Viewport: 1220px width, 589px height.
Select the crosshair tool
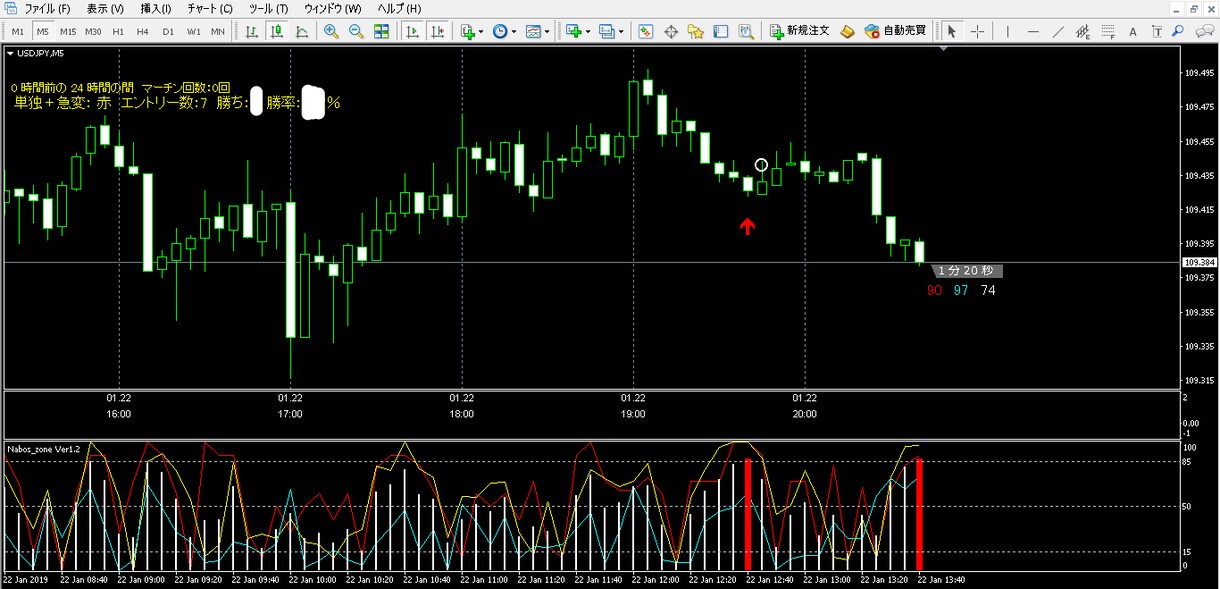coord(977,31)
